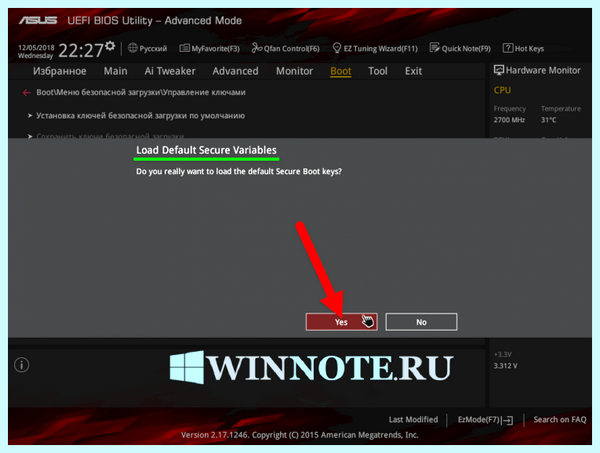Viewport: 600px width, 453px height.
Task: Click the Frequency label
Action: (510, 109)
